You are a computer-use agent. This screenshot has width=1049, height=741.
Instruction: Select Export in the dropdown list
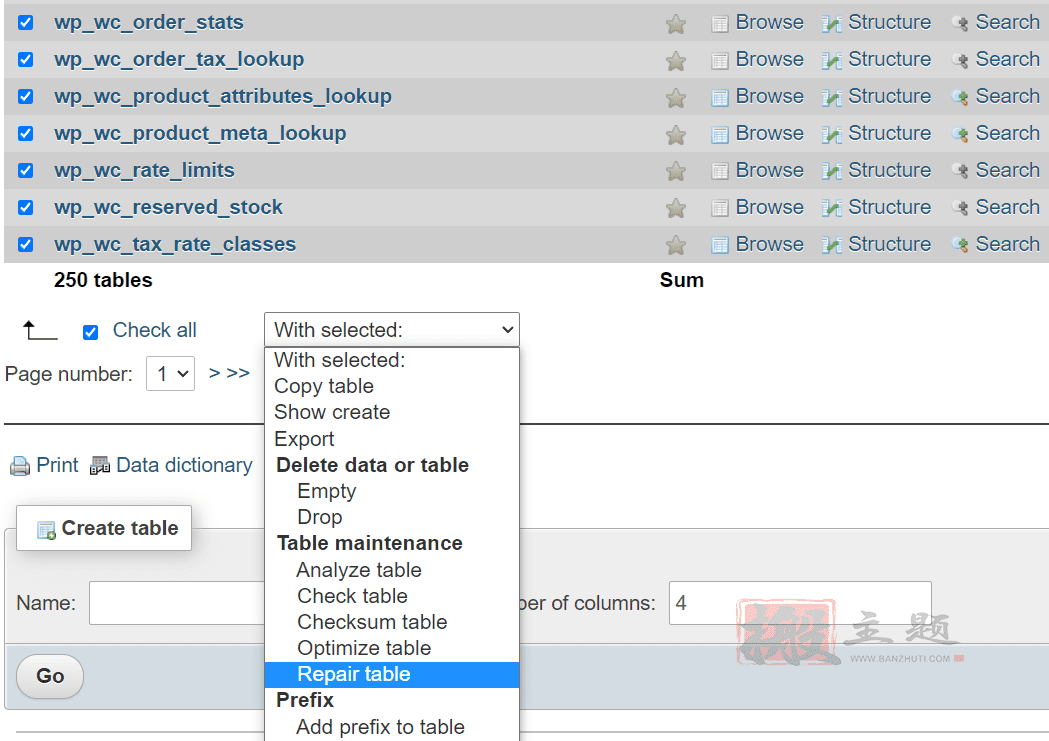pos(392,439)
